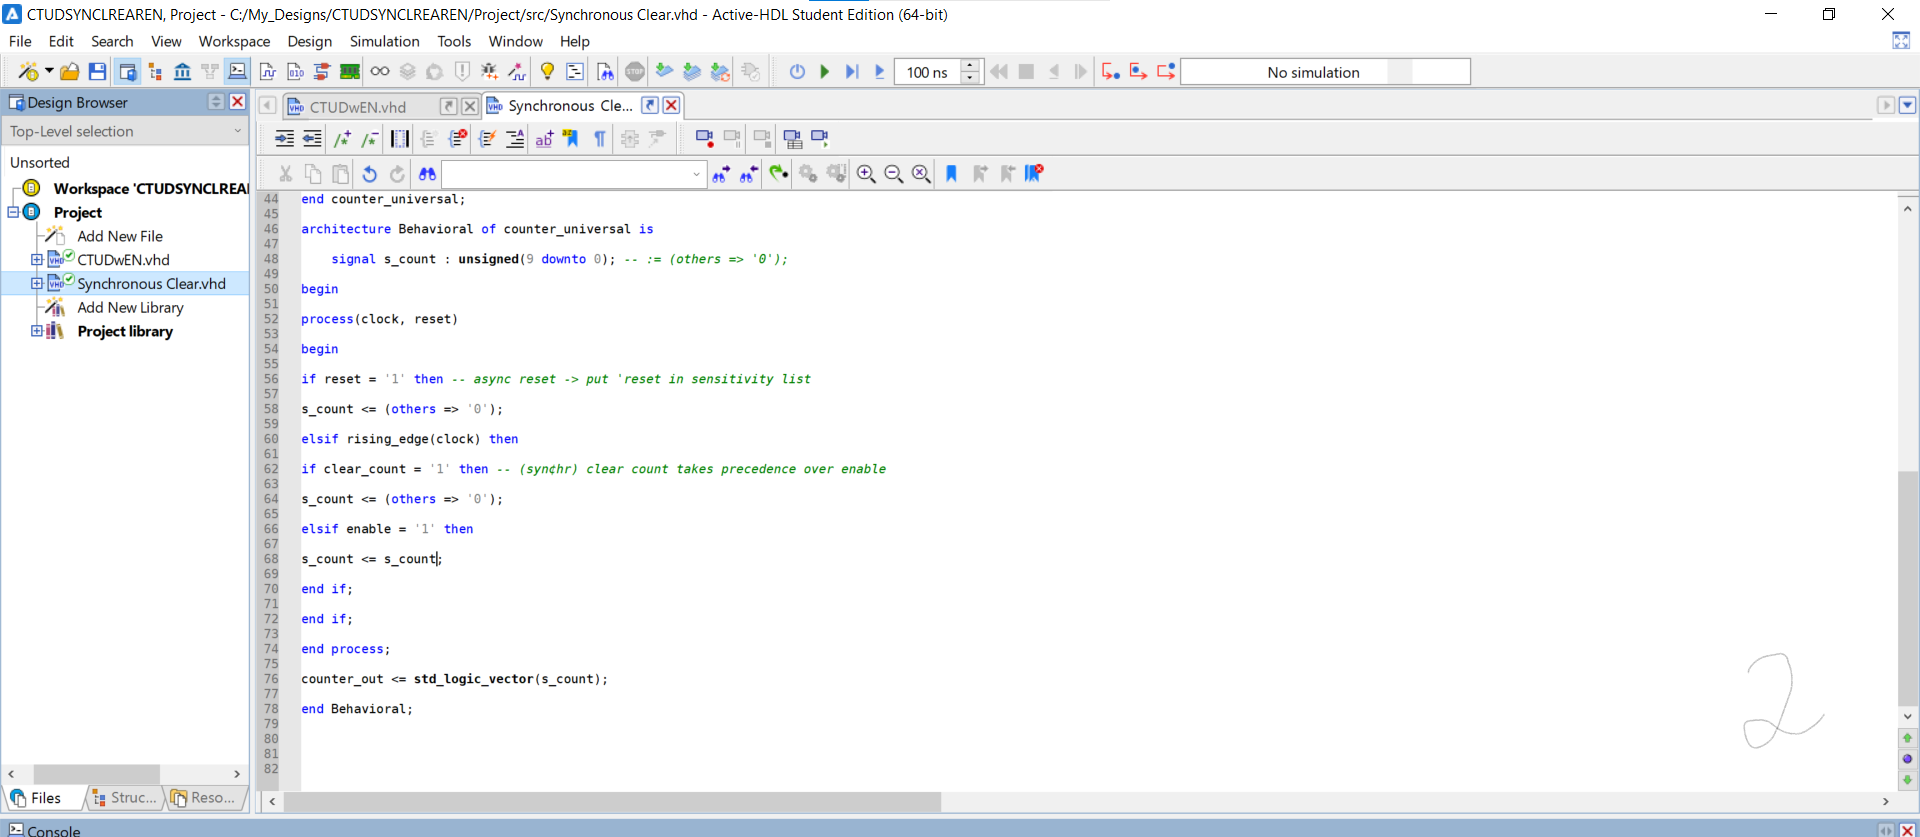Click the green memory chip icon
1920x837 pixels.
350,72
